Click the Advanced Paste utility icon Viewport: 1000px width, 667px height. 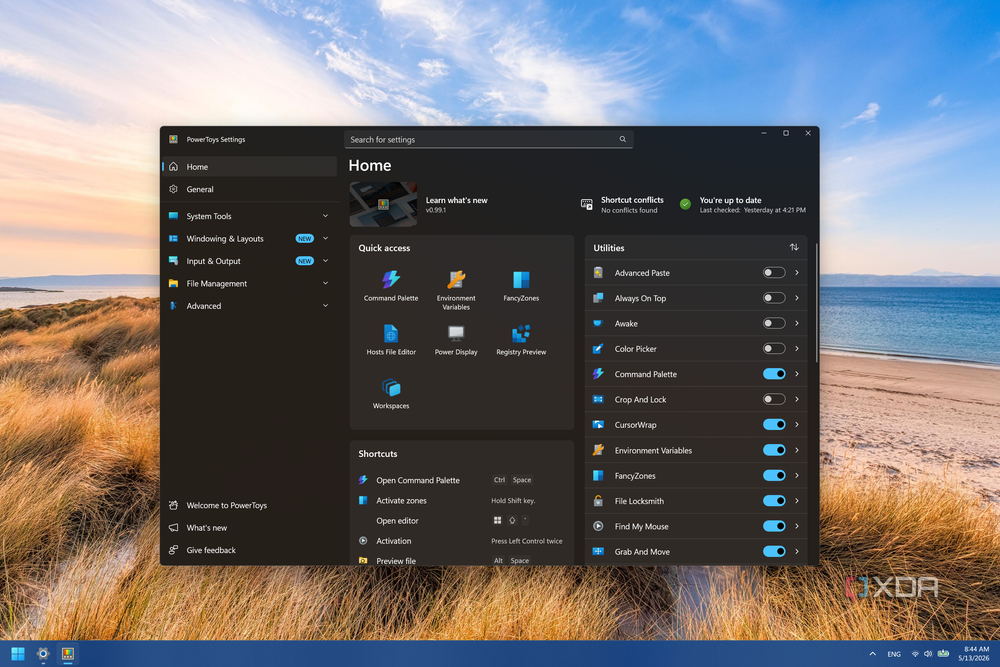(x=598, y=273)
